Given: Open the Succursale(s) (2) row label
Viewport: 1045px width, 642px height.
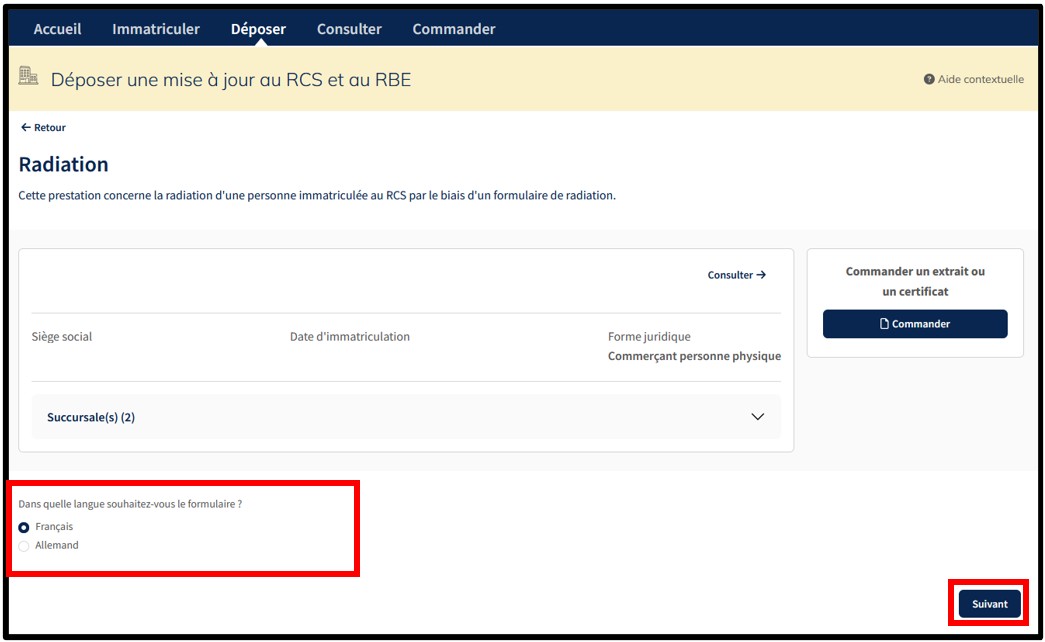Looking at the screenshot, I should (x=91, y=417).
